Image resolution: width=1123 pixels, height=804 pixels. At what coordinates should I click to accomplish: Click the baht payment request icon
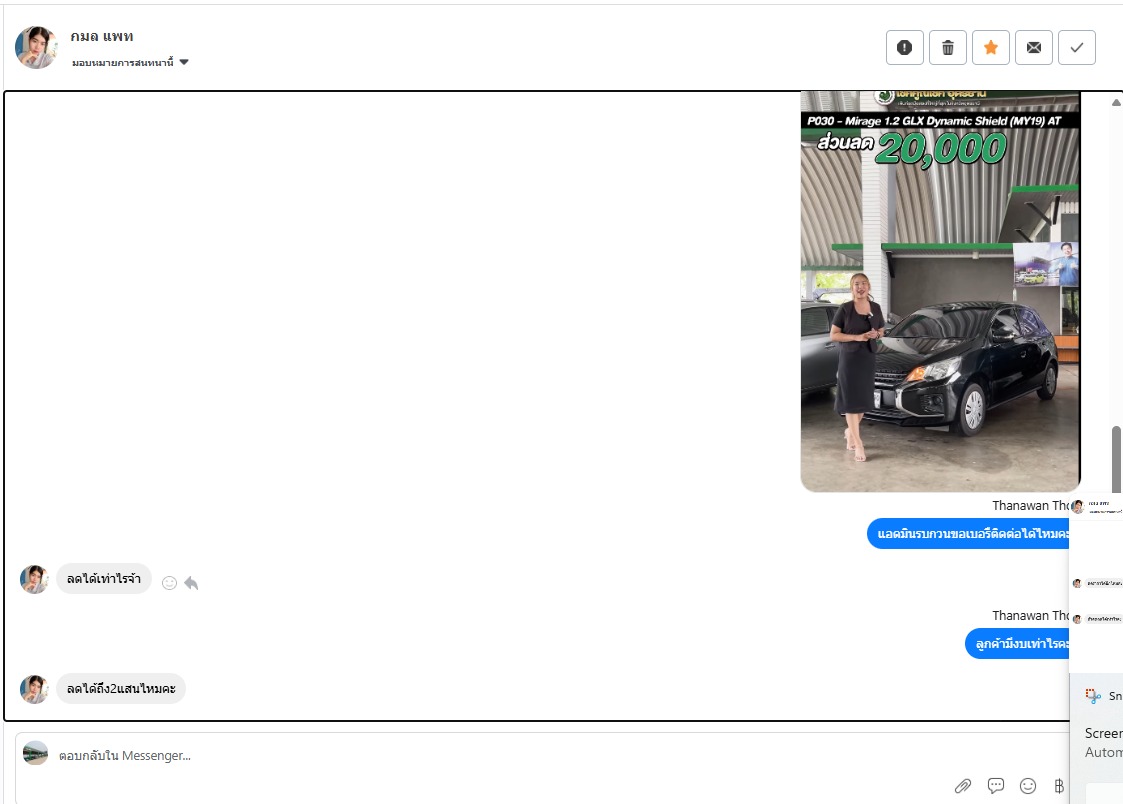(x=1059, y=786)
